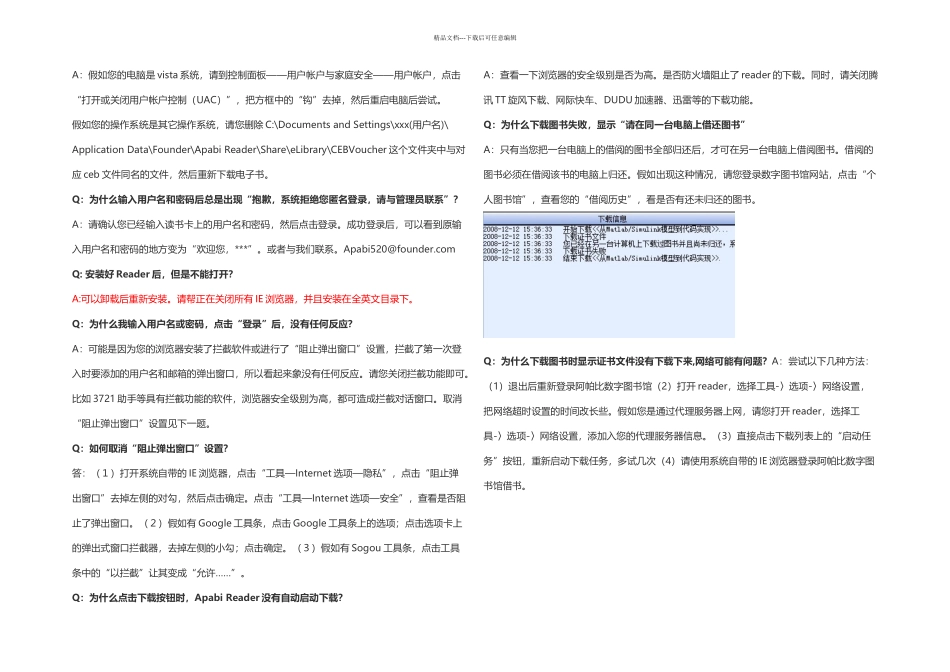The image size is (950, 672).
Task: Click the question '安装好 Reader 后，但是不能打开?'
Action: [x=152, y=274]
